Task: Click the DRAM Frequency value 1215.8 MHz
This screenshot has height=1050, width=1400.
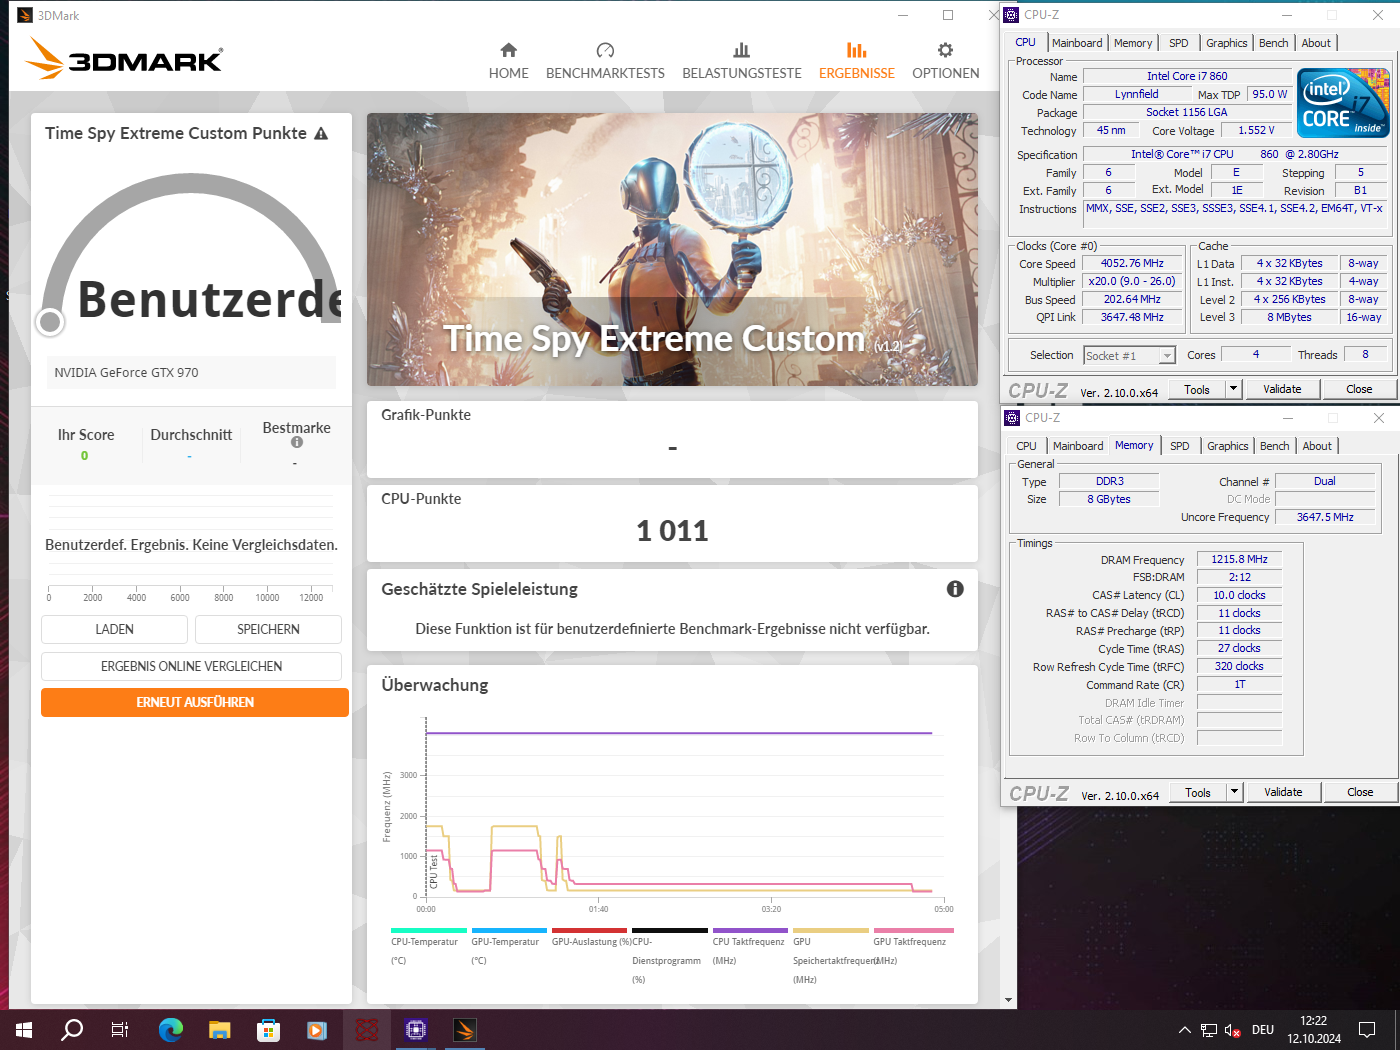Action: (x=1239, y=559)
